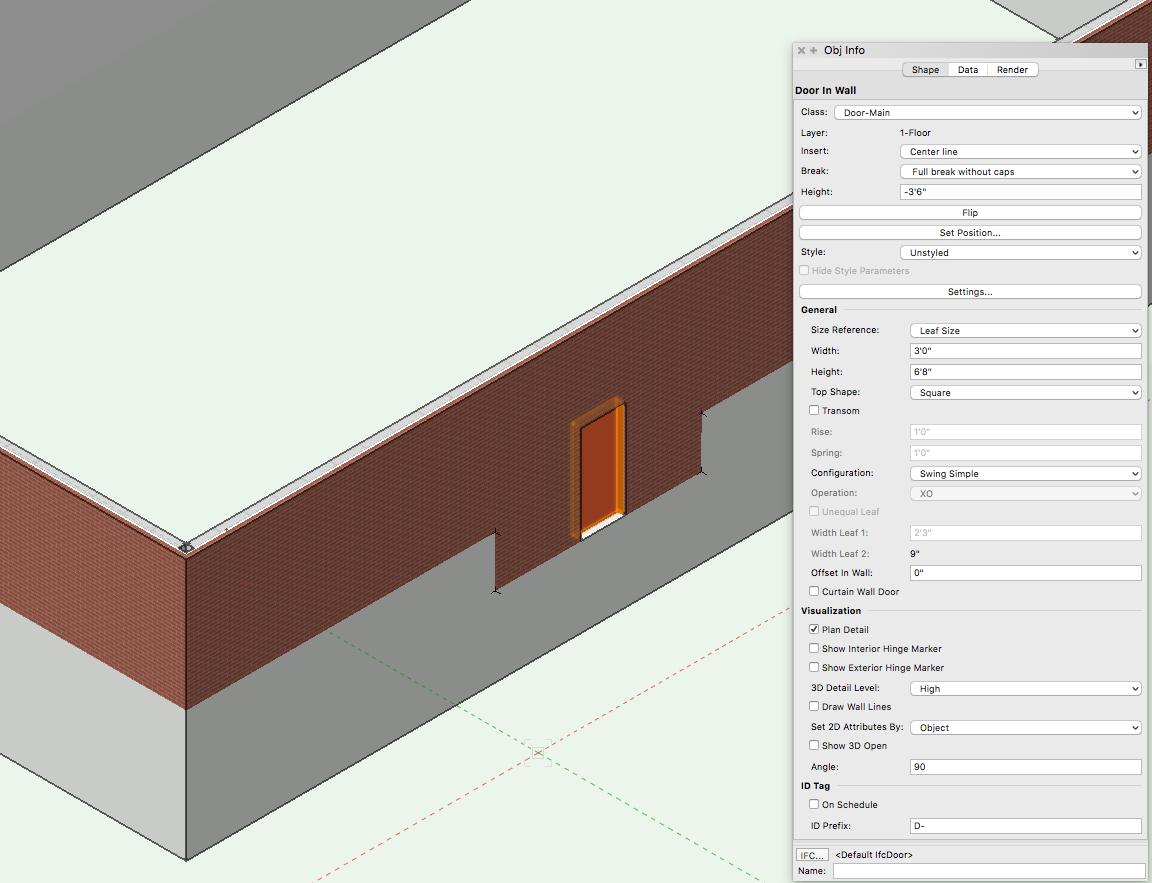Expand the Configuration dropdown set to Swing Simple

pos(1025,474)
